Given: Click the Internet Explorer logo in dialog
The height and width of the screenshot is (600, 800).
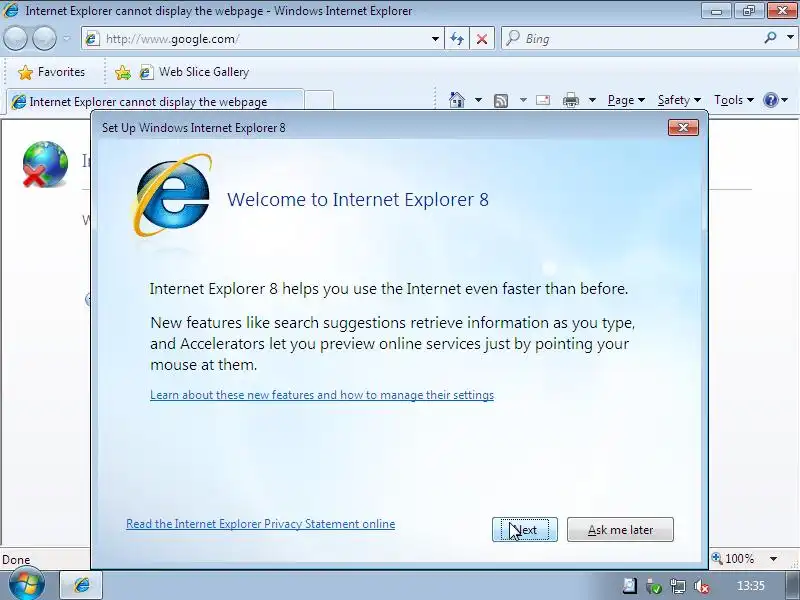Looking at the screenshot, I should [172, 195].
